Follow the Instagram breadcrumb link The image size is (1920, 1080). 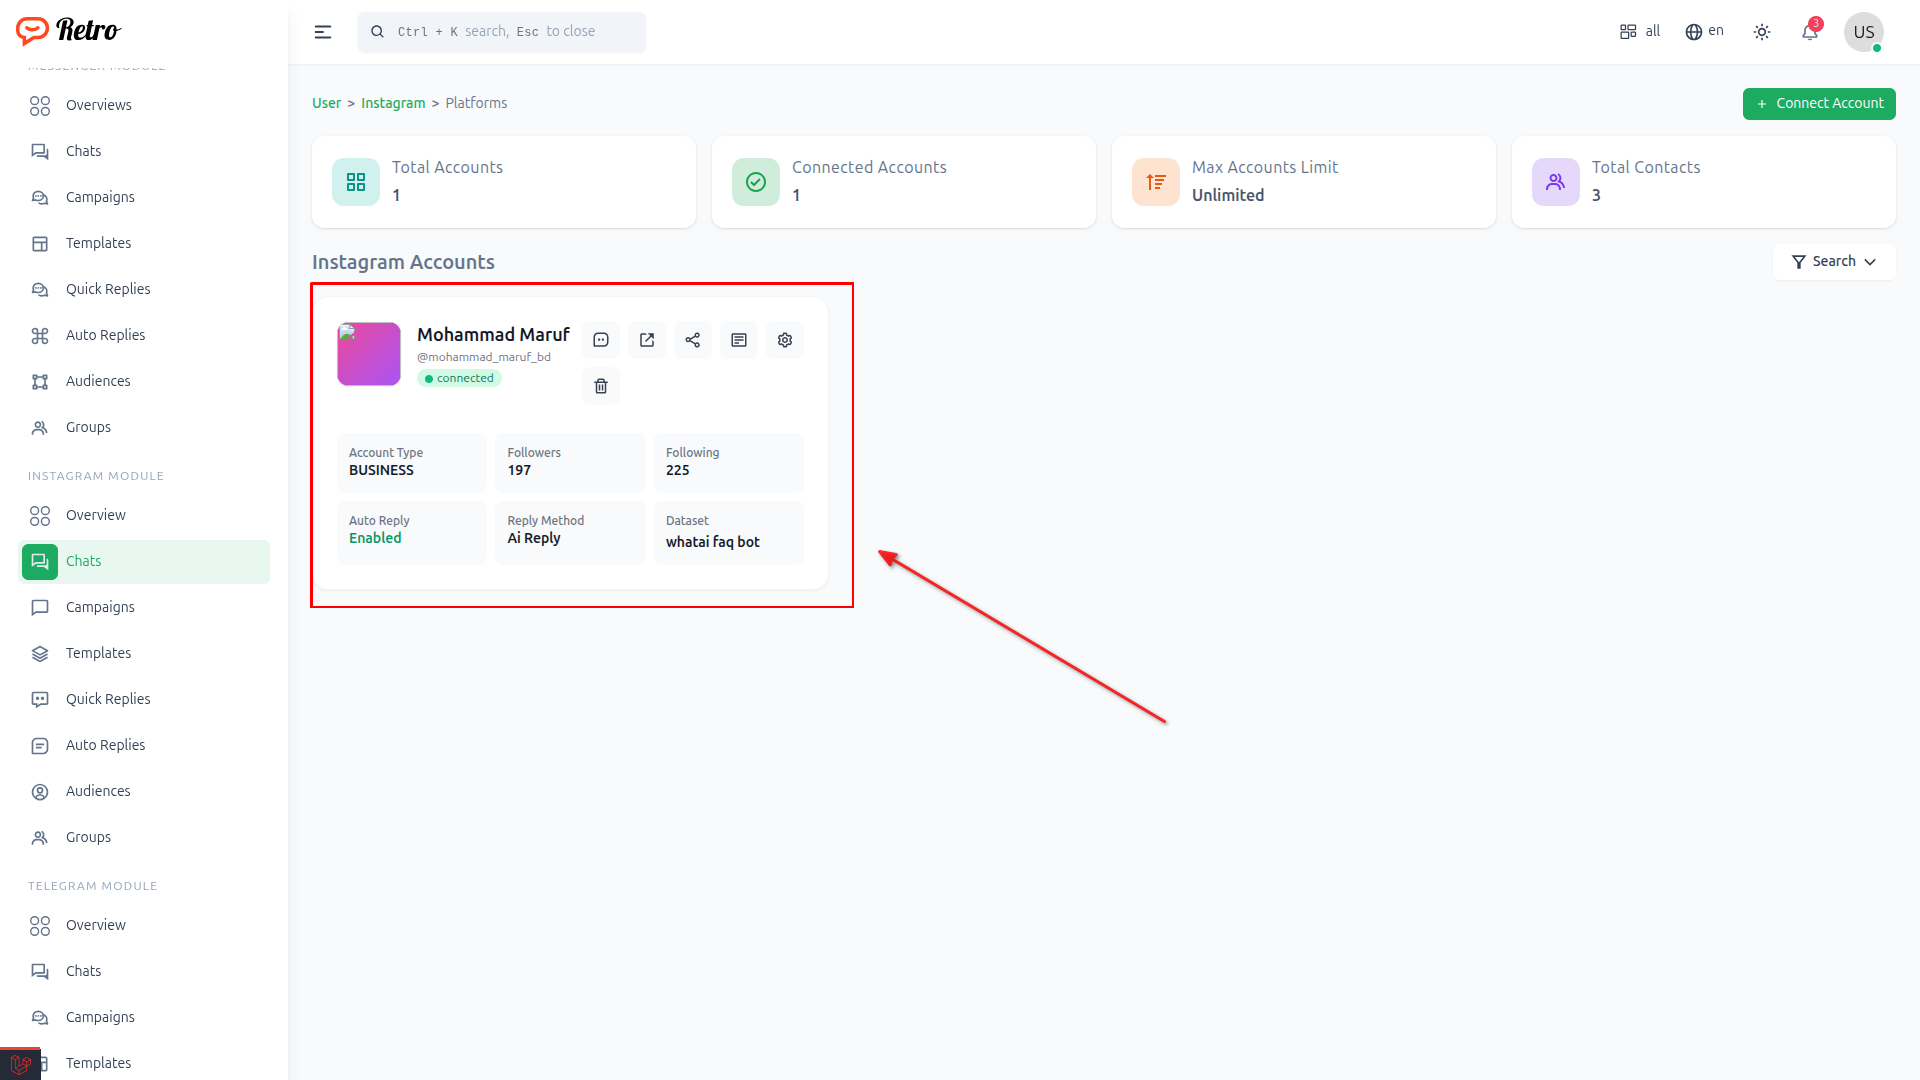[x=393, y=103]
